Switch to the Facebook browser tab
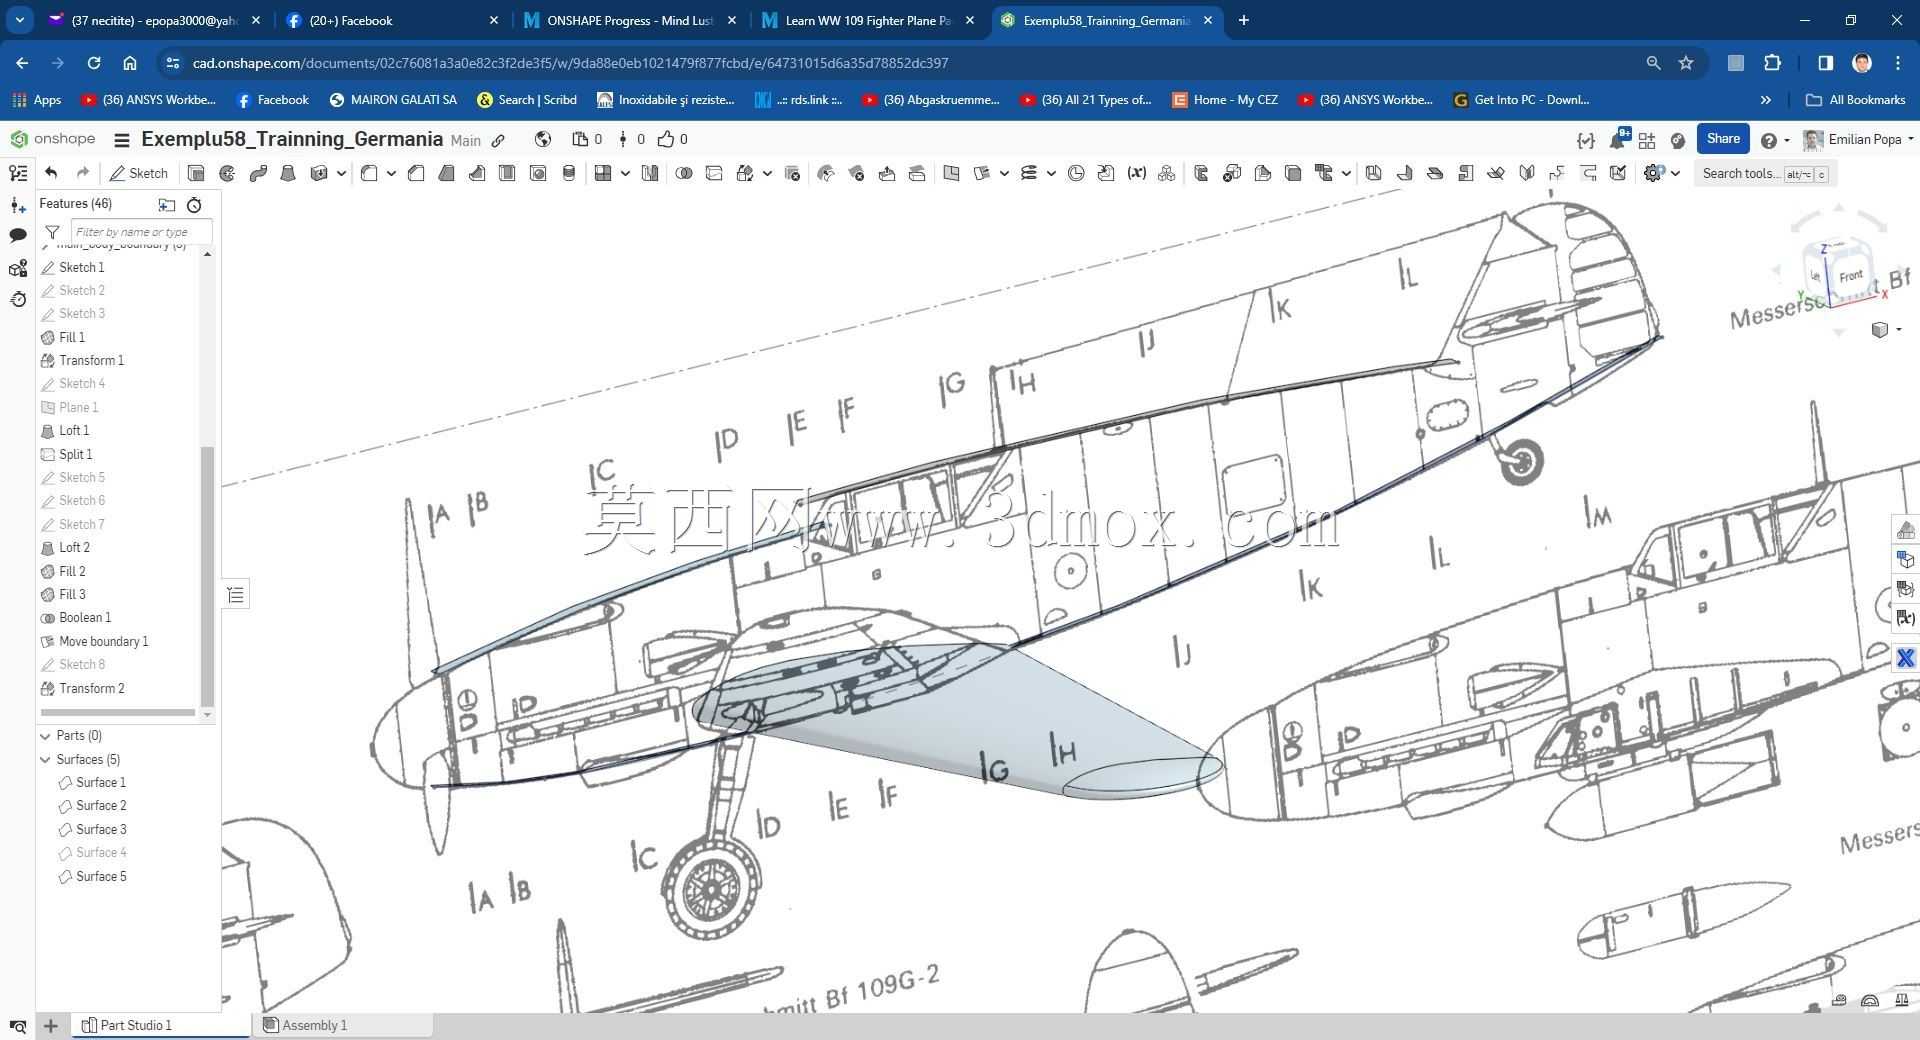The width and height of the screenshot is (1920, 1040). pyautogui.click(x=392, y=20)
